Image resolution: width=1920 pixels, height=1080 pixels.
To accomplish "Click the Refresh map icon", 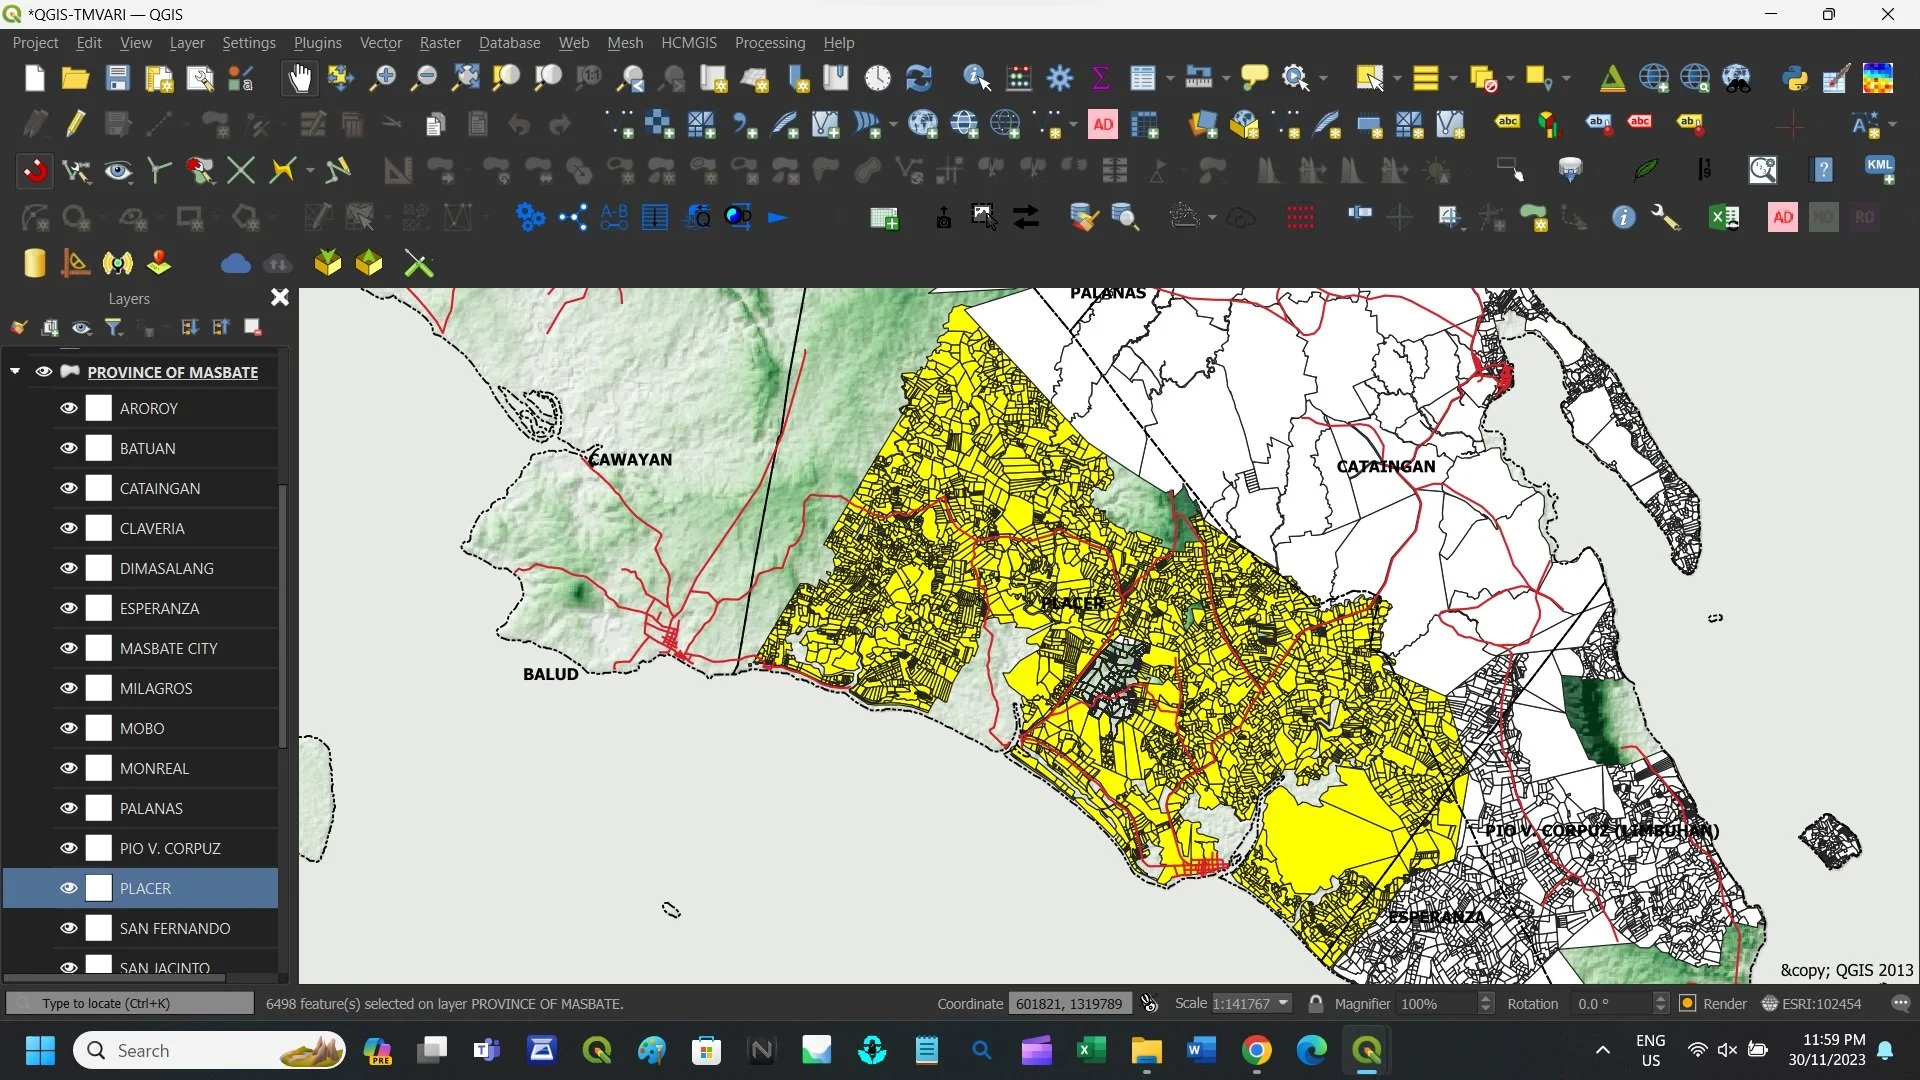I will [918, 78].
